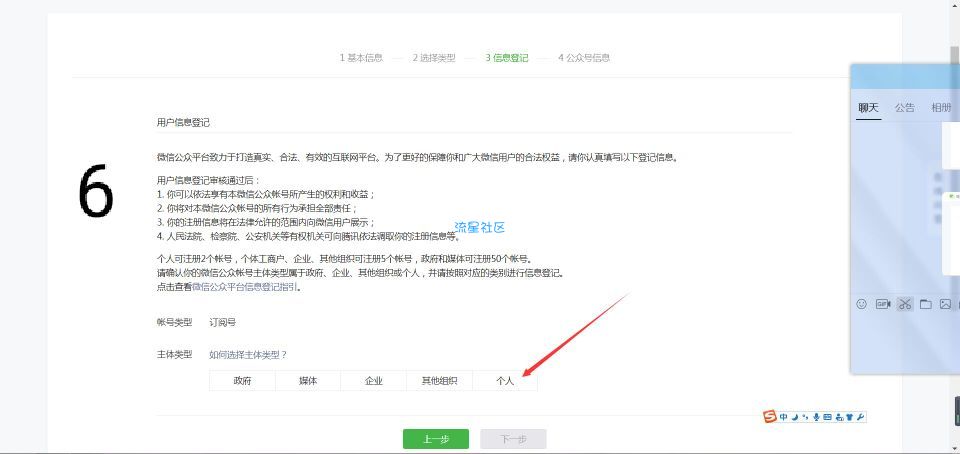Open the 如何选择主体类型？ help link
Viewport: 960px width, 454px height.
[x=248, y=354]
